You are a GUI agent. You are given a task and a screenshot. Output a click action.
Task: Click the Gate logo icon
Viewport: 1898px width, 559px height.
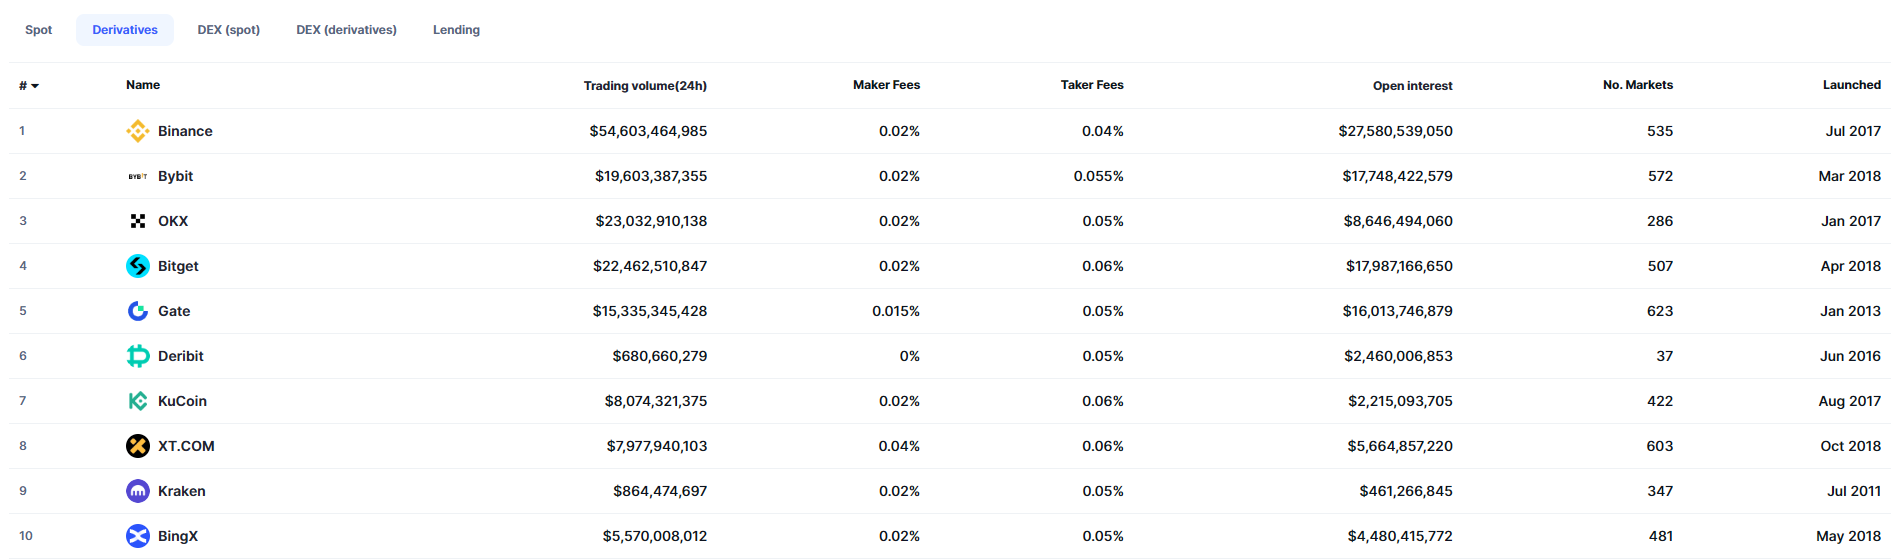coord(138,311)
